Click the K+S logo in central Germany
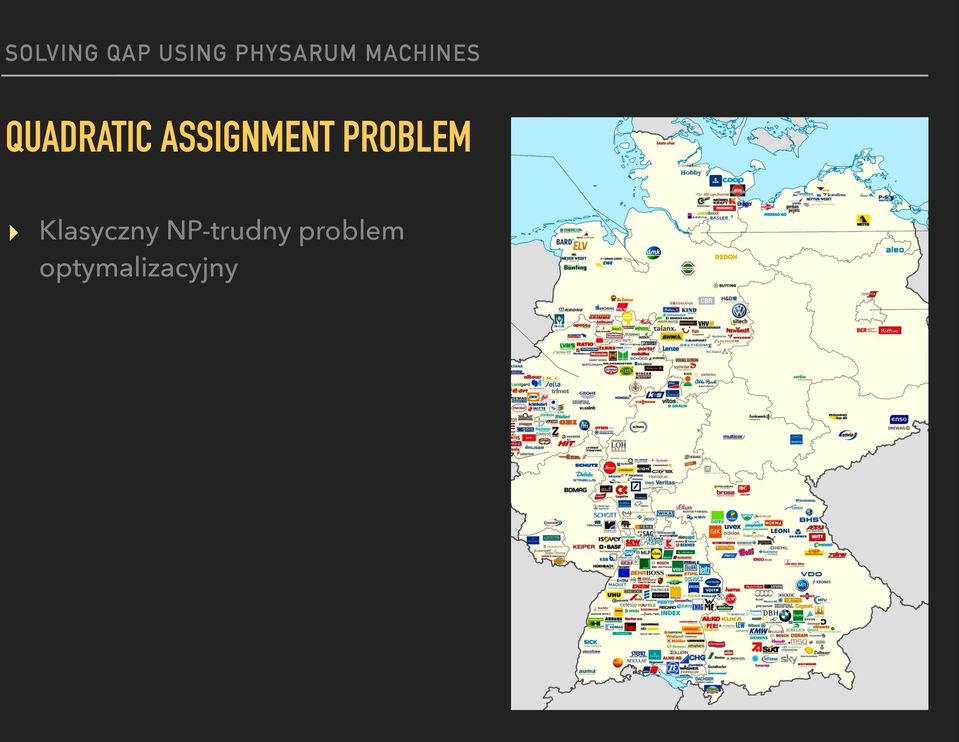959x742 pixels. coord(654,395)
